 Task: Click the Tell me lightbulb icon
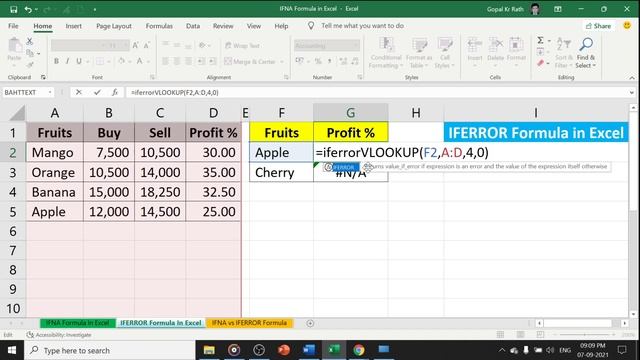pyautogui.click(x=311, y=26)
